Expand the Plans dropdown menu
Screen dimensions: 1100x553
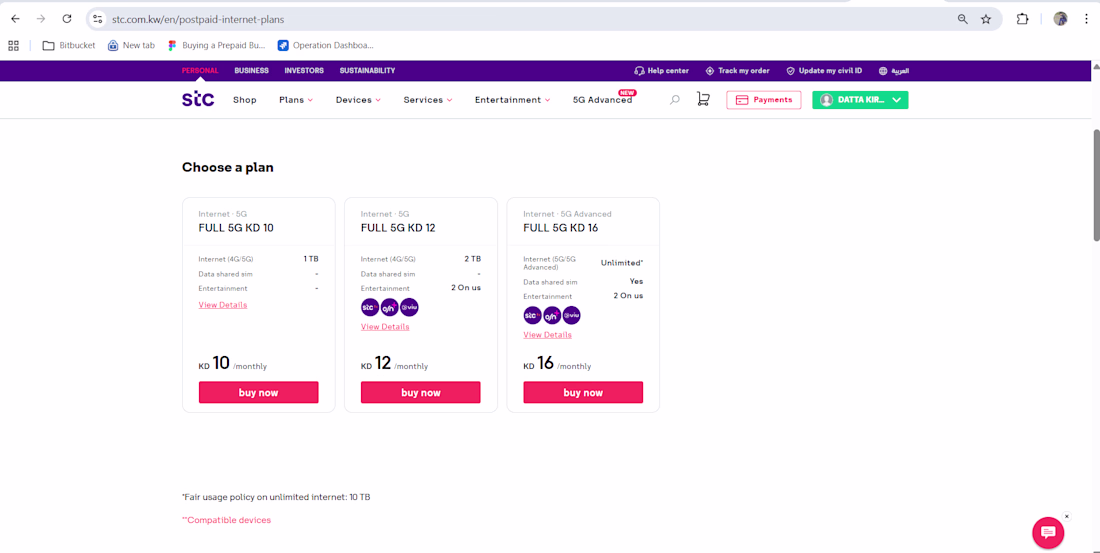tap(296, 100)
